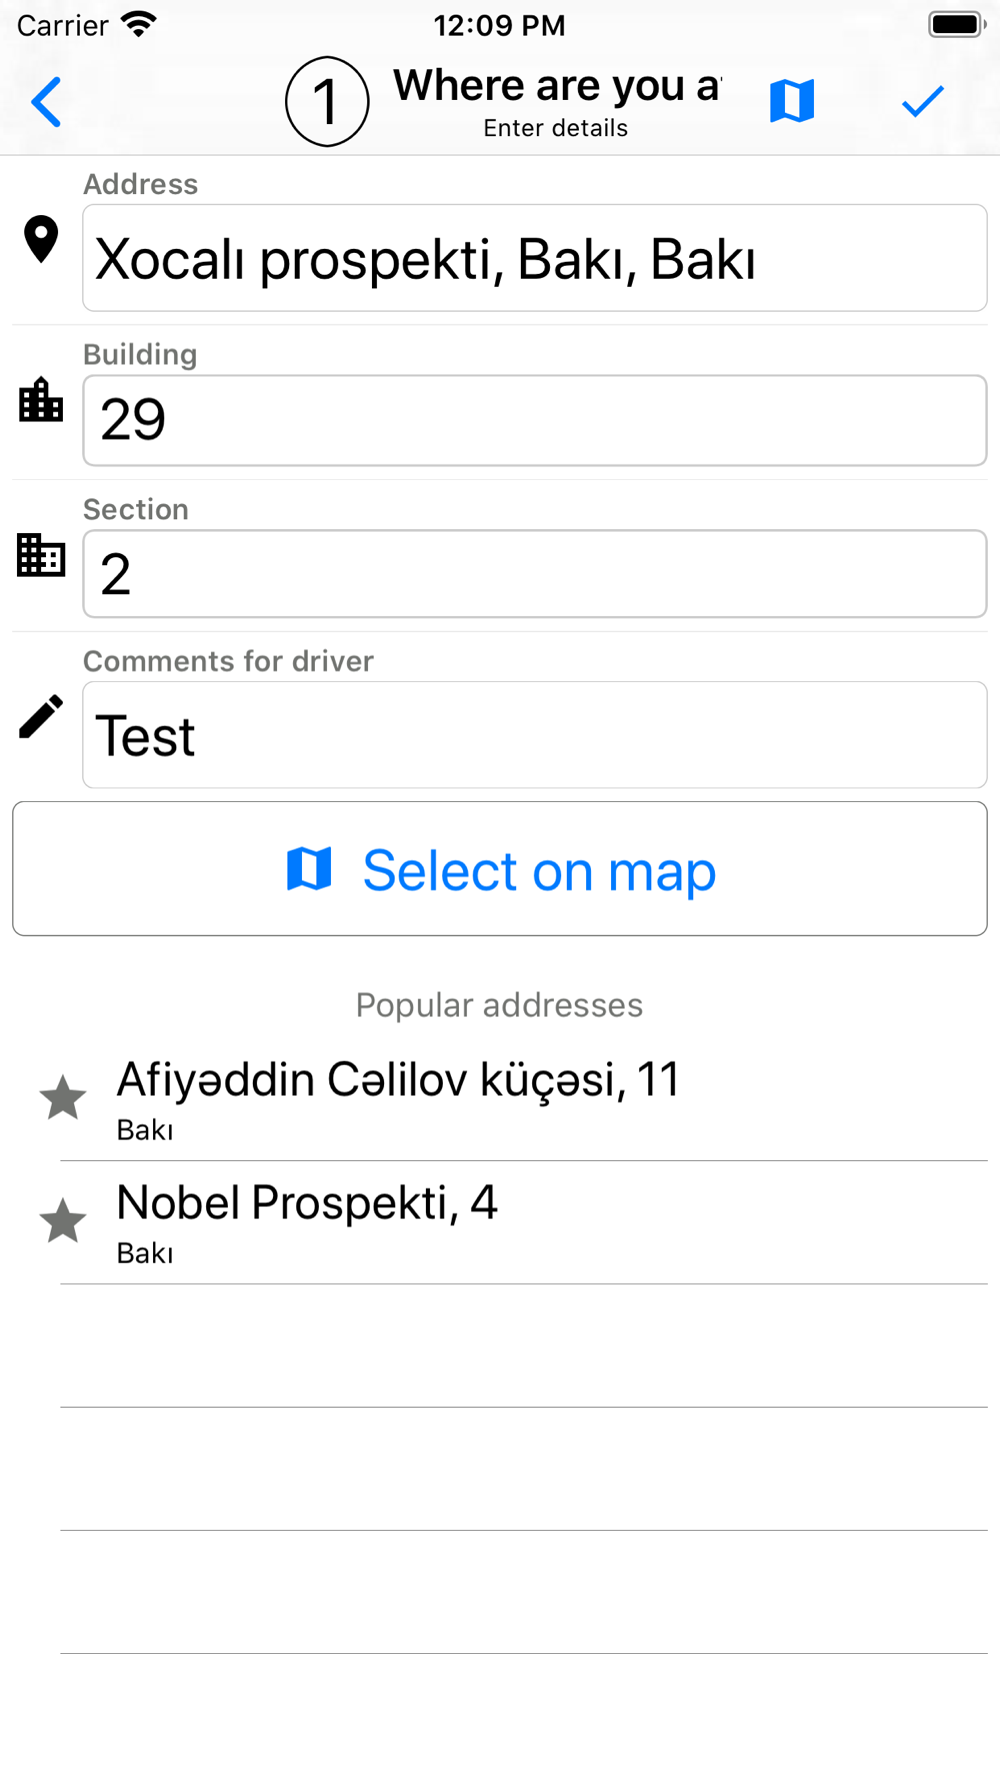Tap the blue back arrow icon
The height and width of the screenshot is (1778, 1000).
pyautogui.click(x=47, y=102)
